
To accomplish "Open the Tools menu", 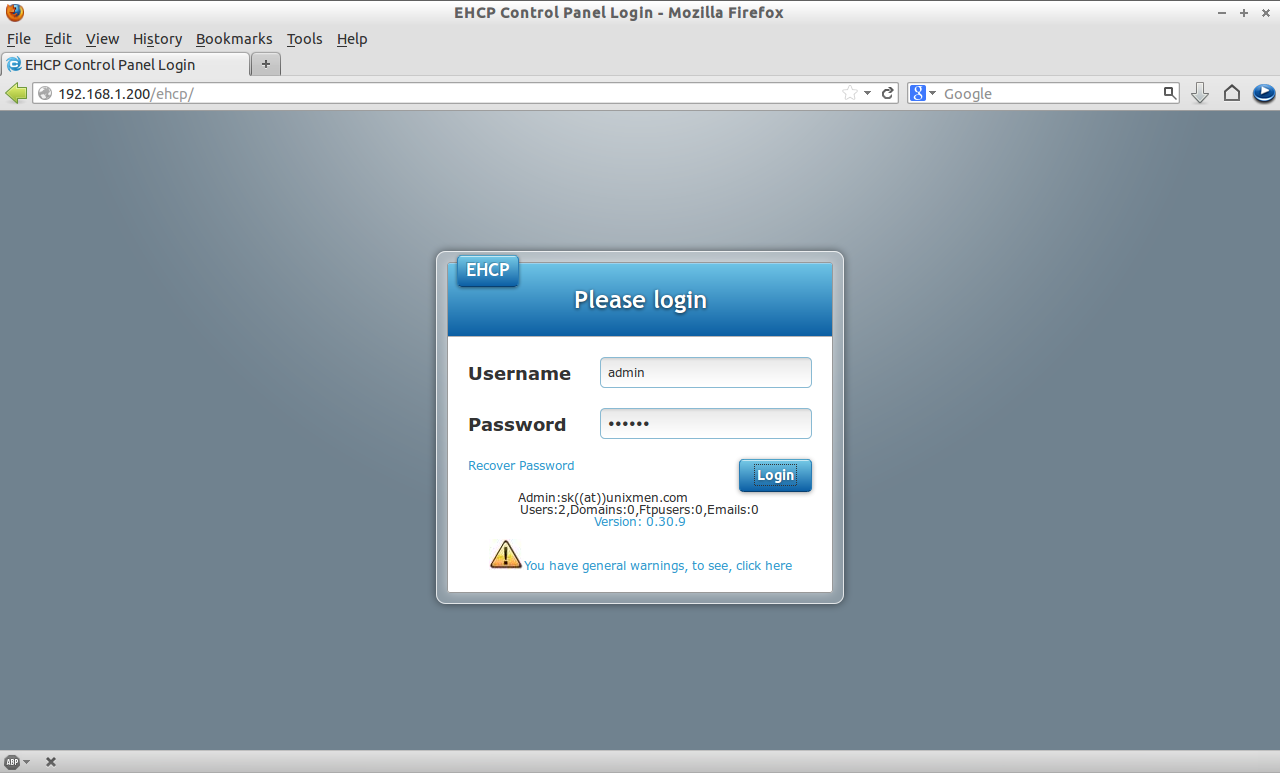I will pos(304,39).
